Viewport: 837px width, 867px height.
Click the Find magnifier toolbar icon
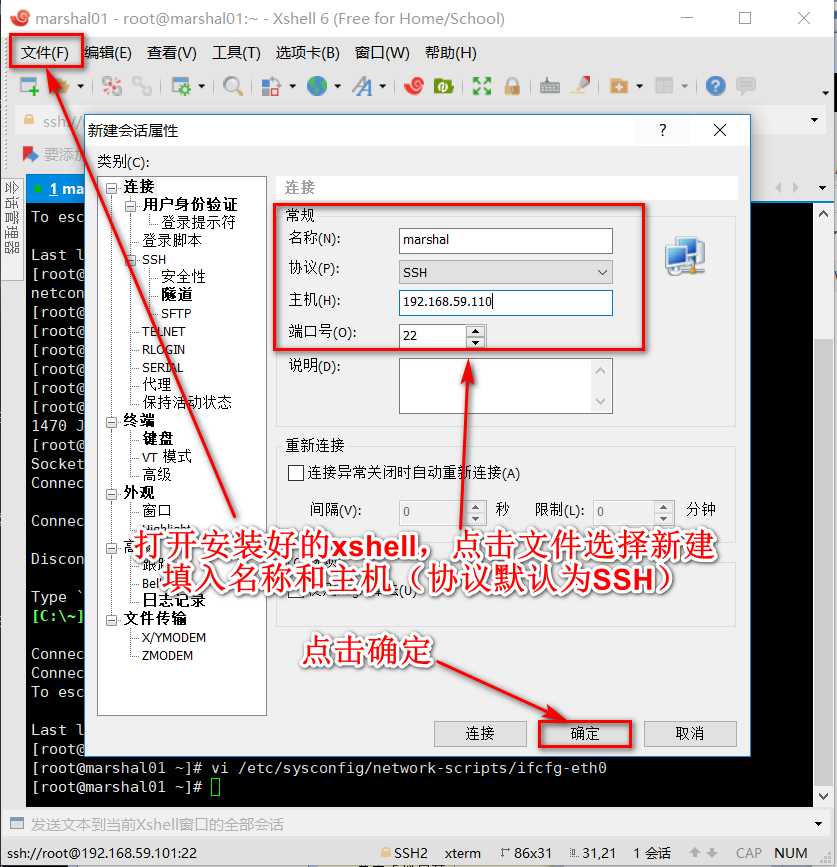pos(233,86)
